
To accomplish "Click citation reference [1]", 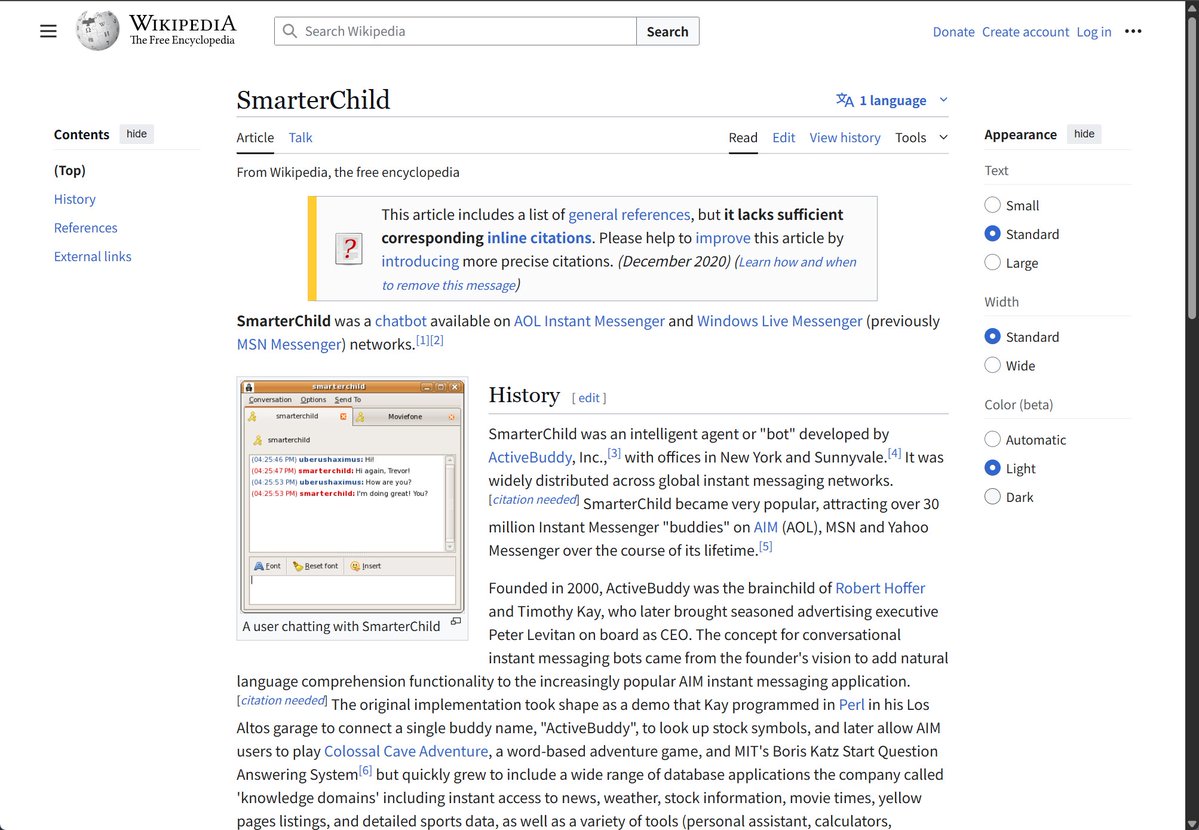I will point(423,340).
